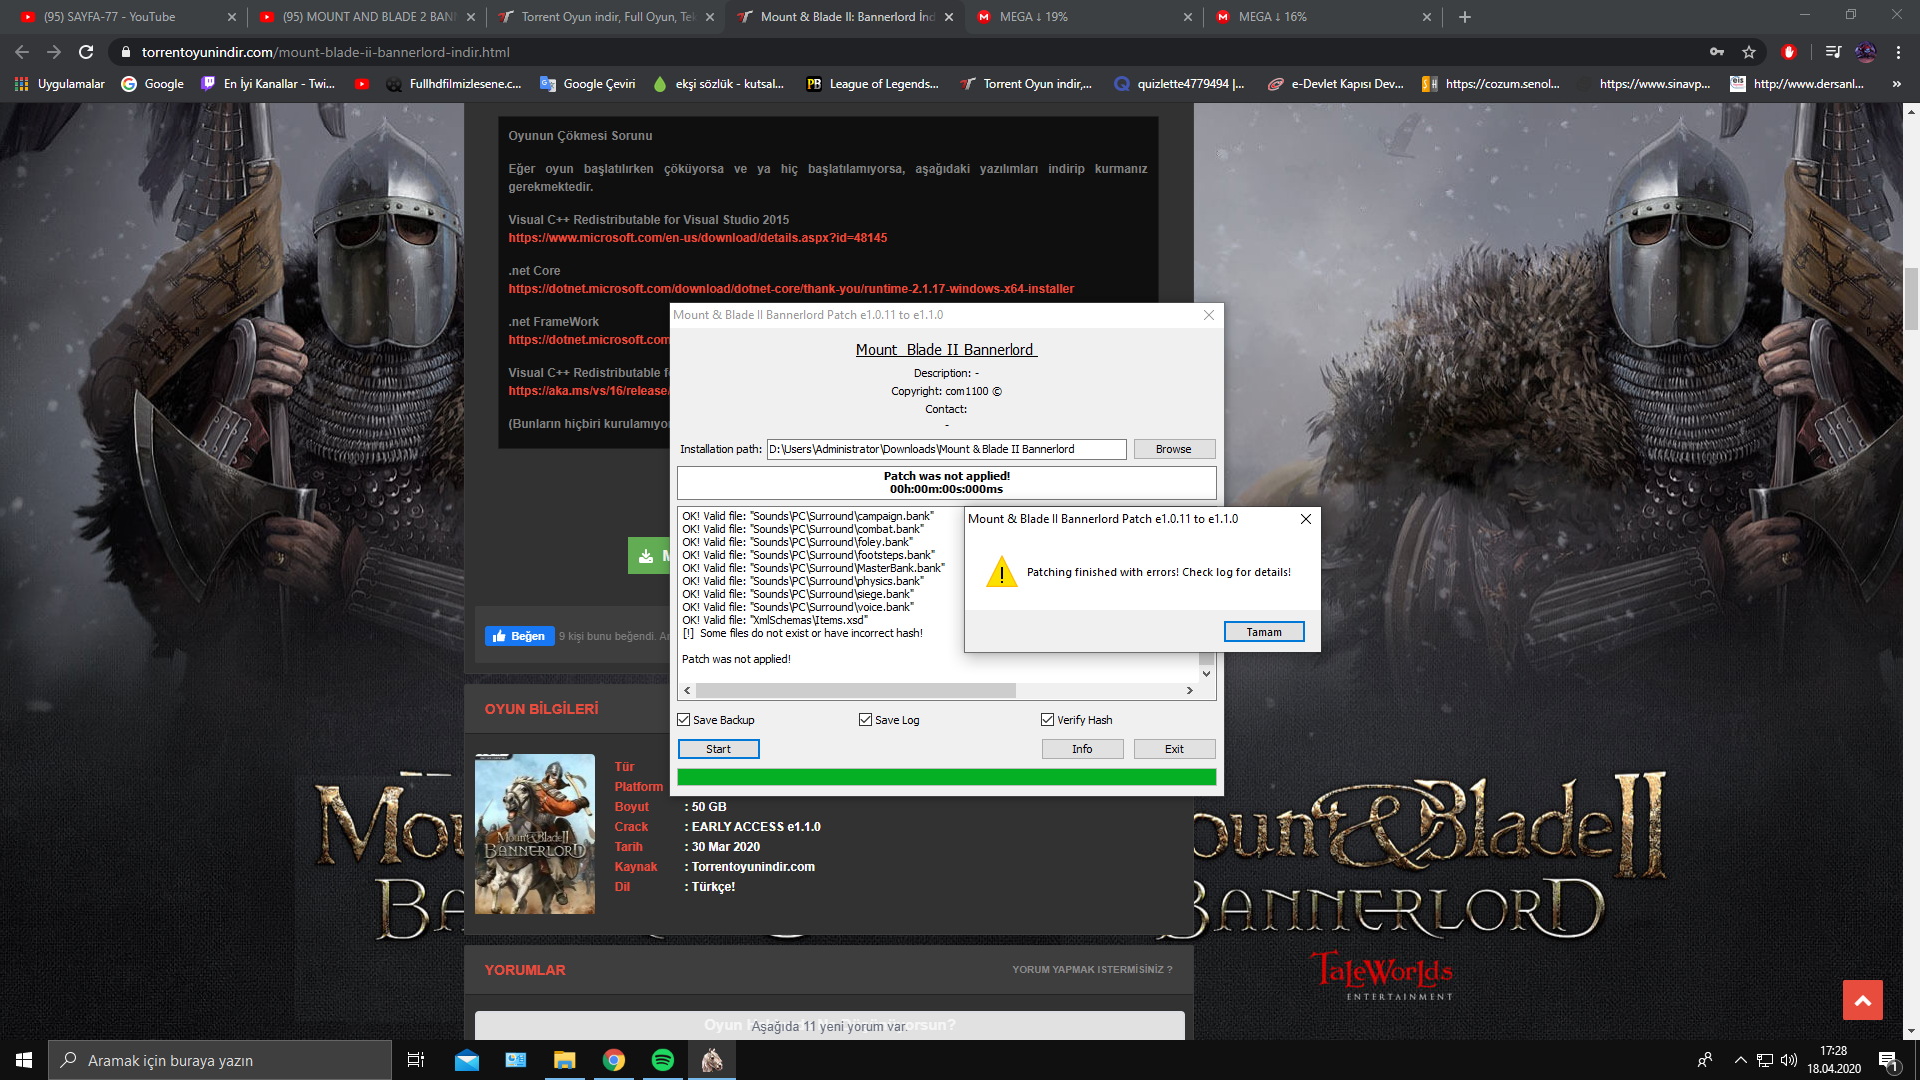Open a new browser tab
This screenshot has width=1920, height=1080.
point(1465,17)
